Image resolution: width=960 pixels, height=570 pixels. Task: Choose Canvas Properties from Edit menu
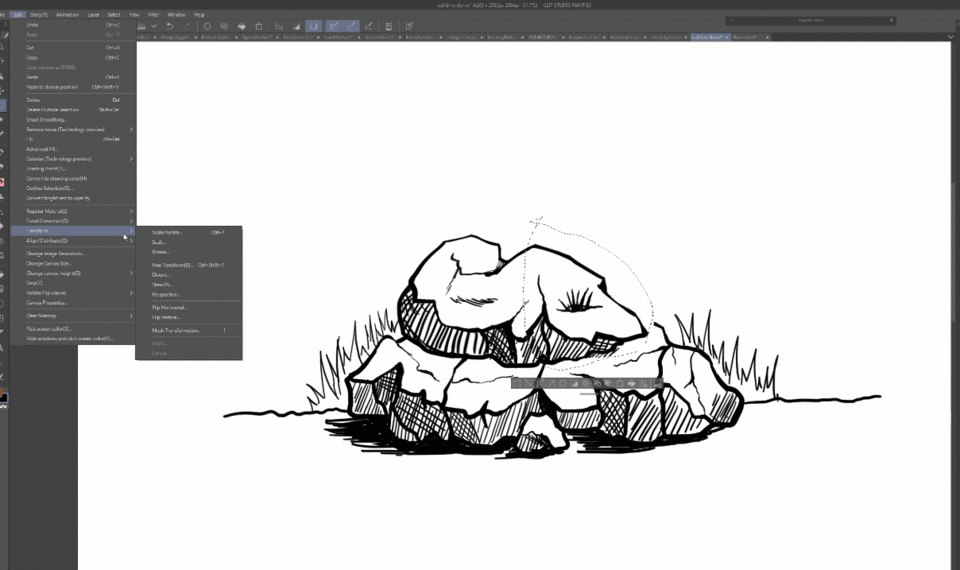click(73, 302)
